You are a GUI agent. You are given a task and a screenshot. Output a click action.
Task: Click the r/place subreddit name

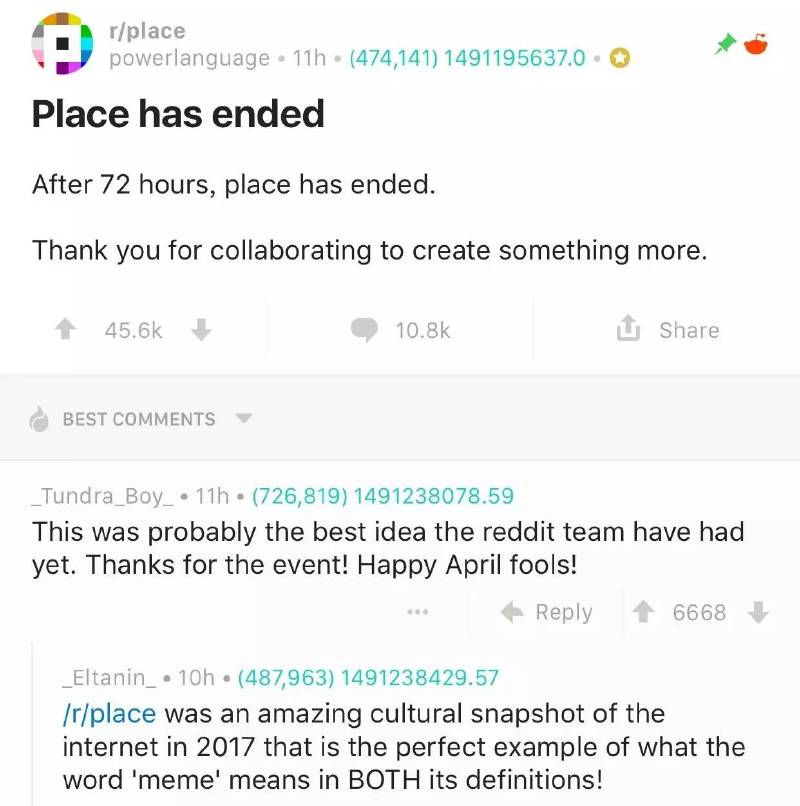pos(147,32)
